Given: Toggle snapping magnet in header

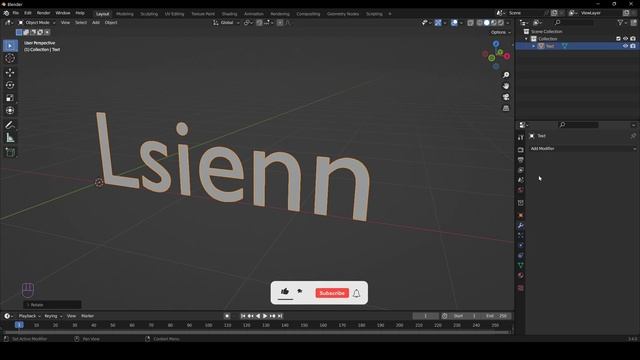Looking at the screenshot, I should pyautogui.click(x=259, y=23).
